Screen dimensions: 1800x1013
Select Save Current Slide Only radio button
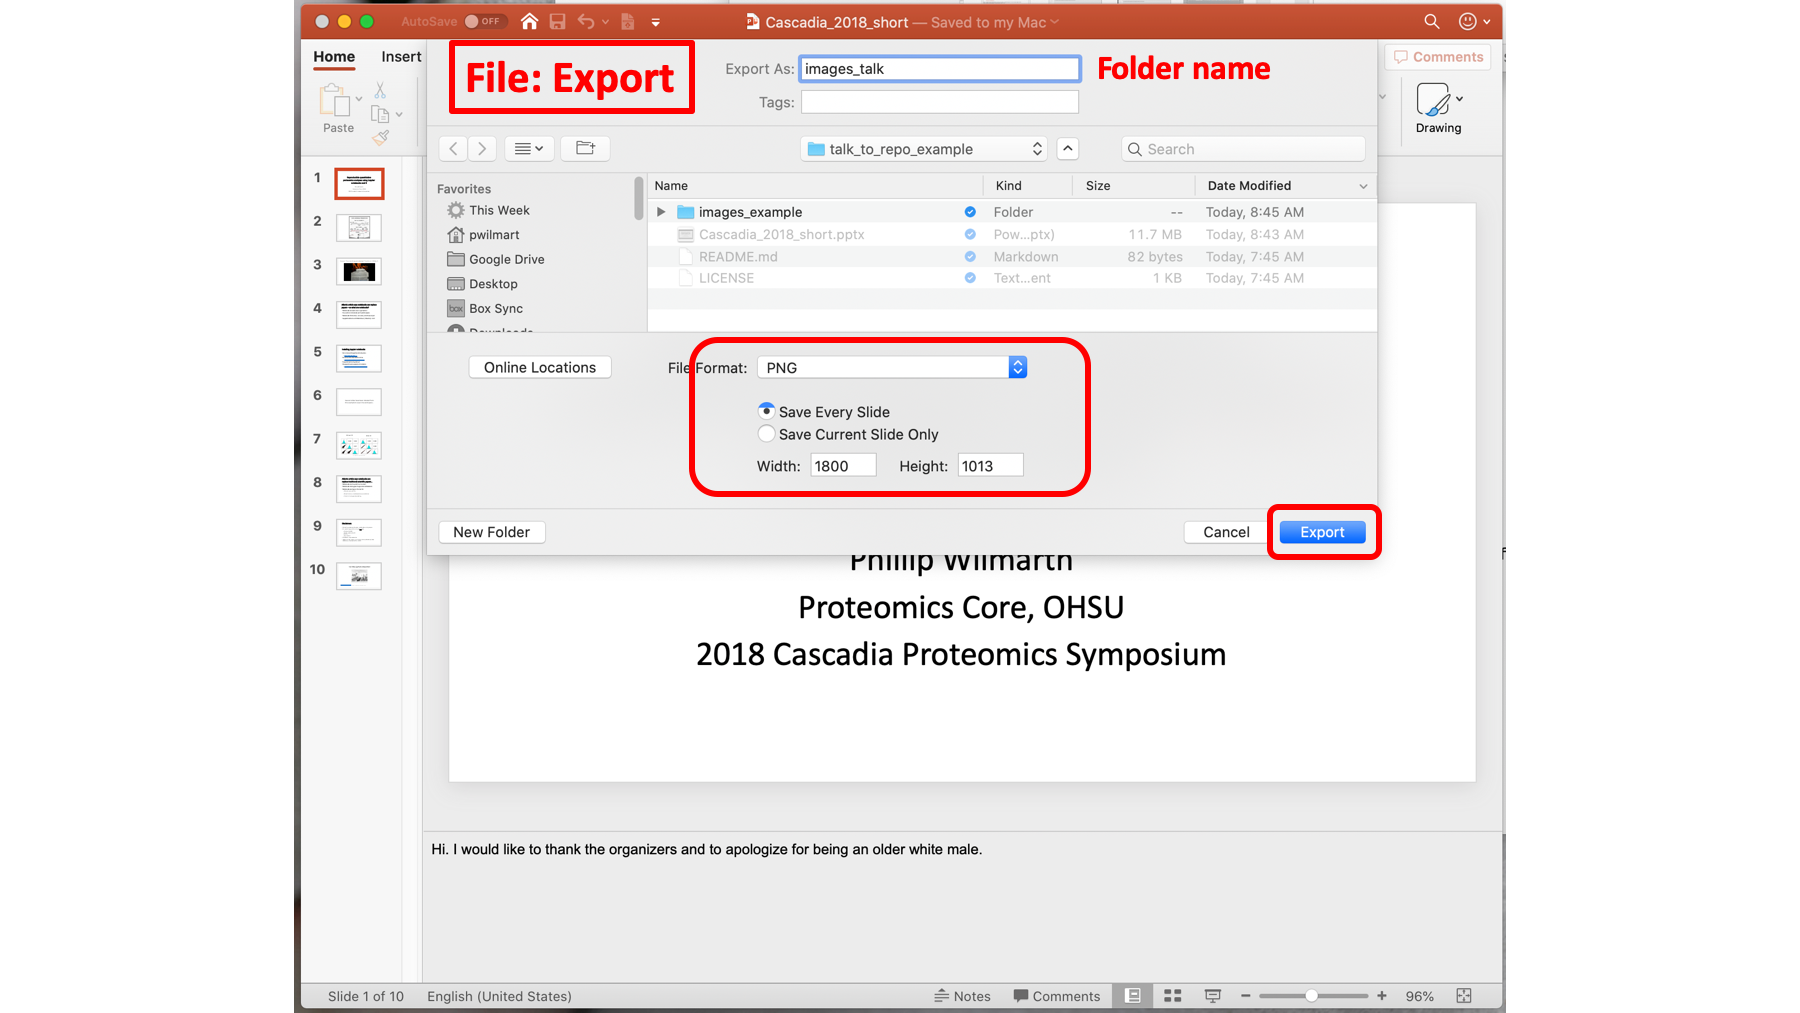pos(766,433)
